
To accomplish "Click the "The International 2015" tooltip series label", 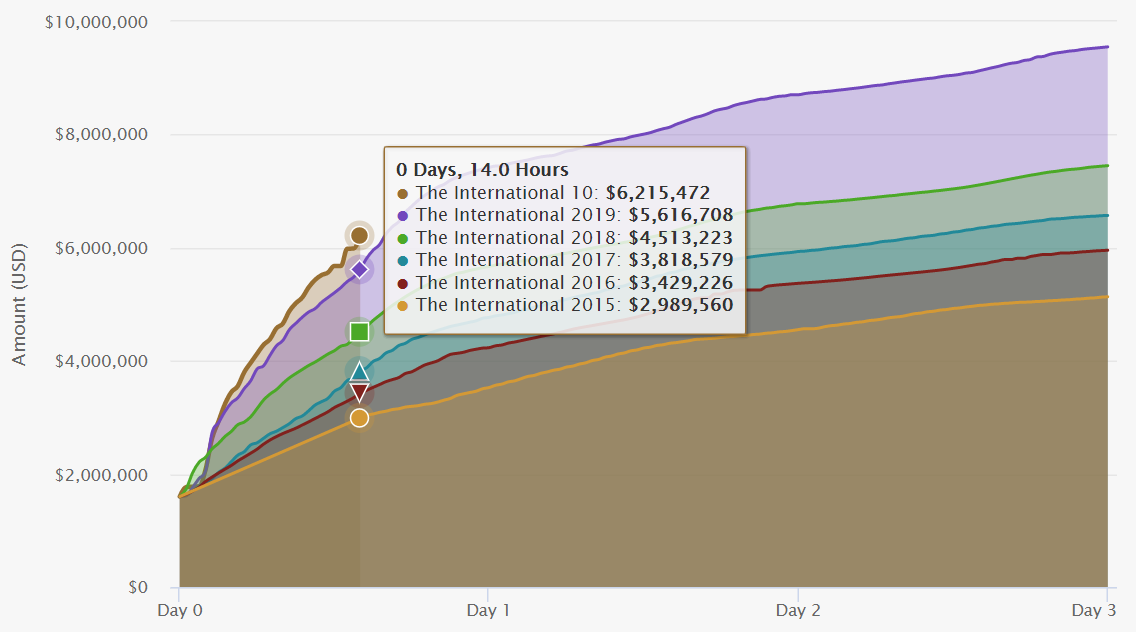I will (519, 304).
